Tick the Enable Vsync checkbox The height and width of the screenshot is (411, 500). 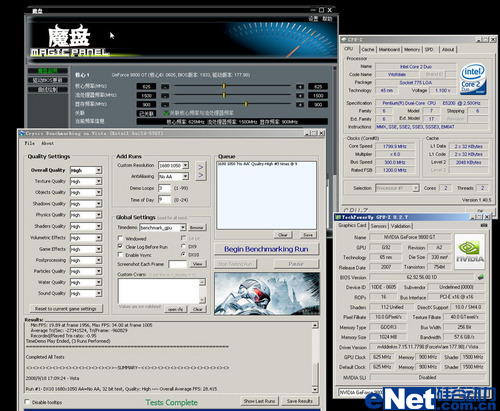click(120, 255)
